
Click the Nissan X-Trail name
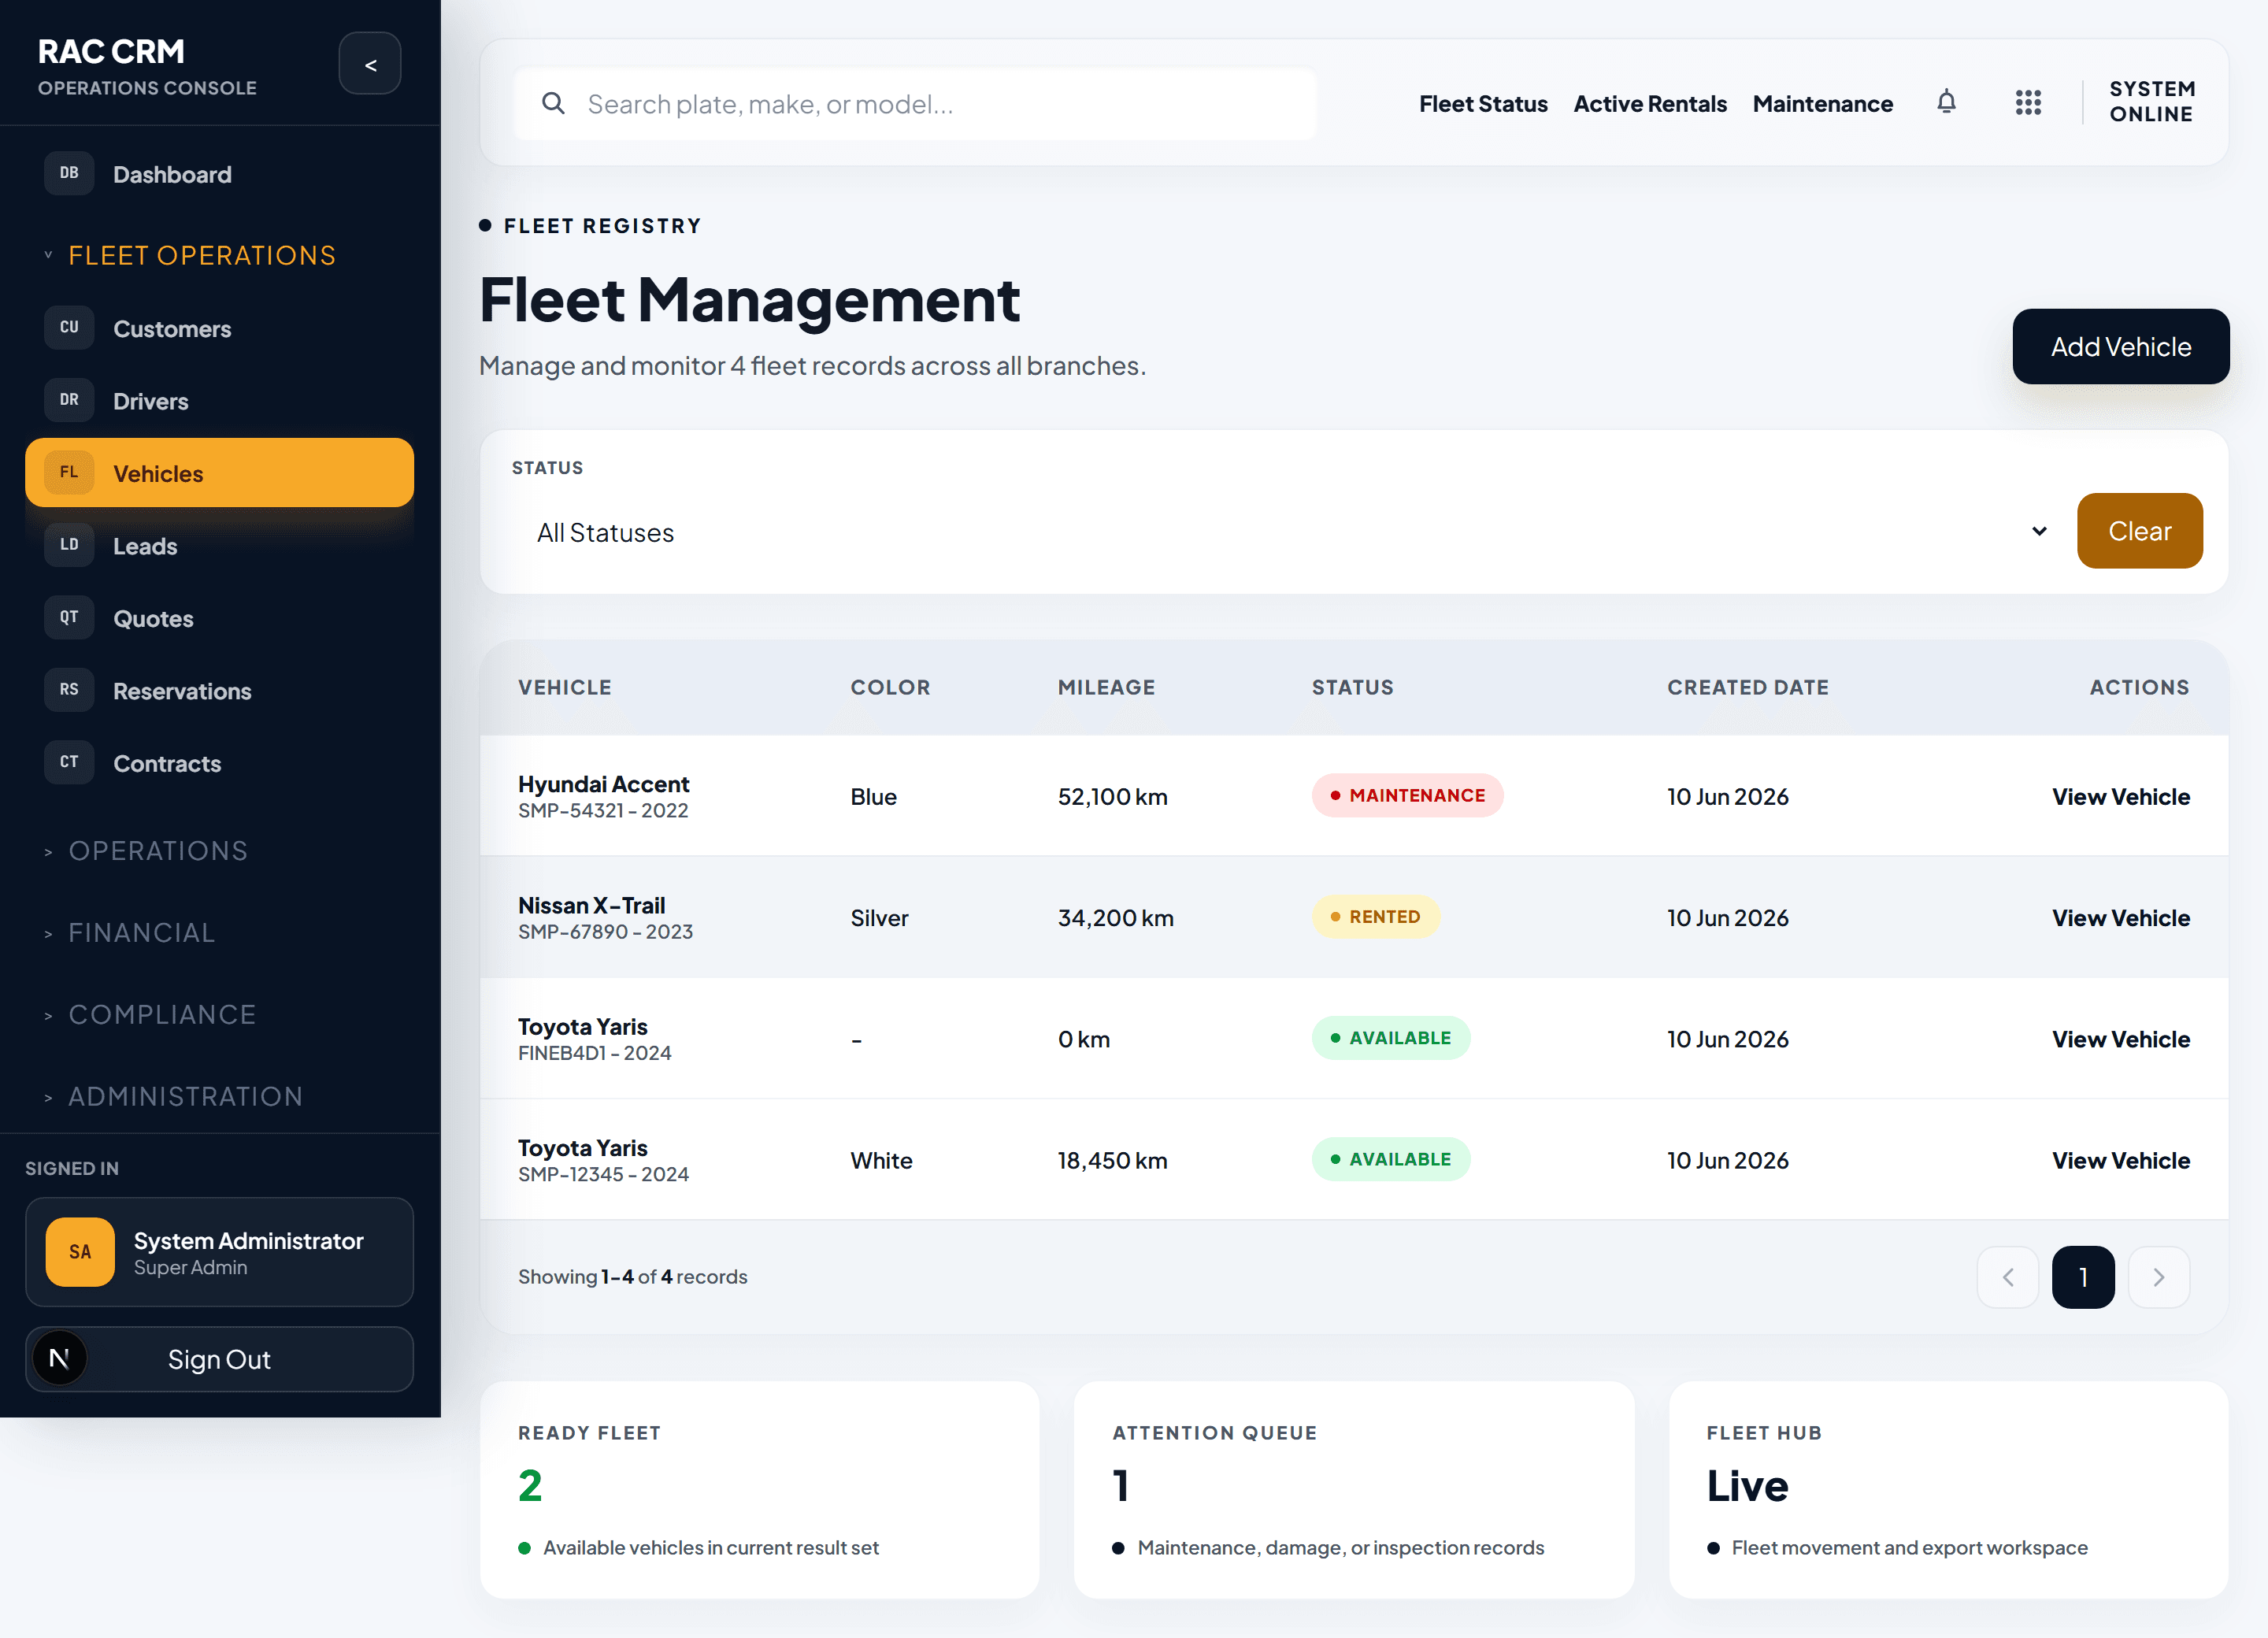click(591, 905)
